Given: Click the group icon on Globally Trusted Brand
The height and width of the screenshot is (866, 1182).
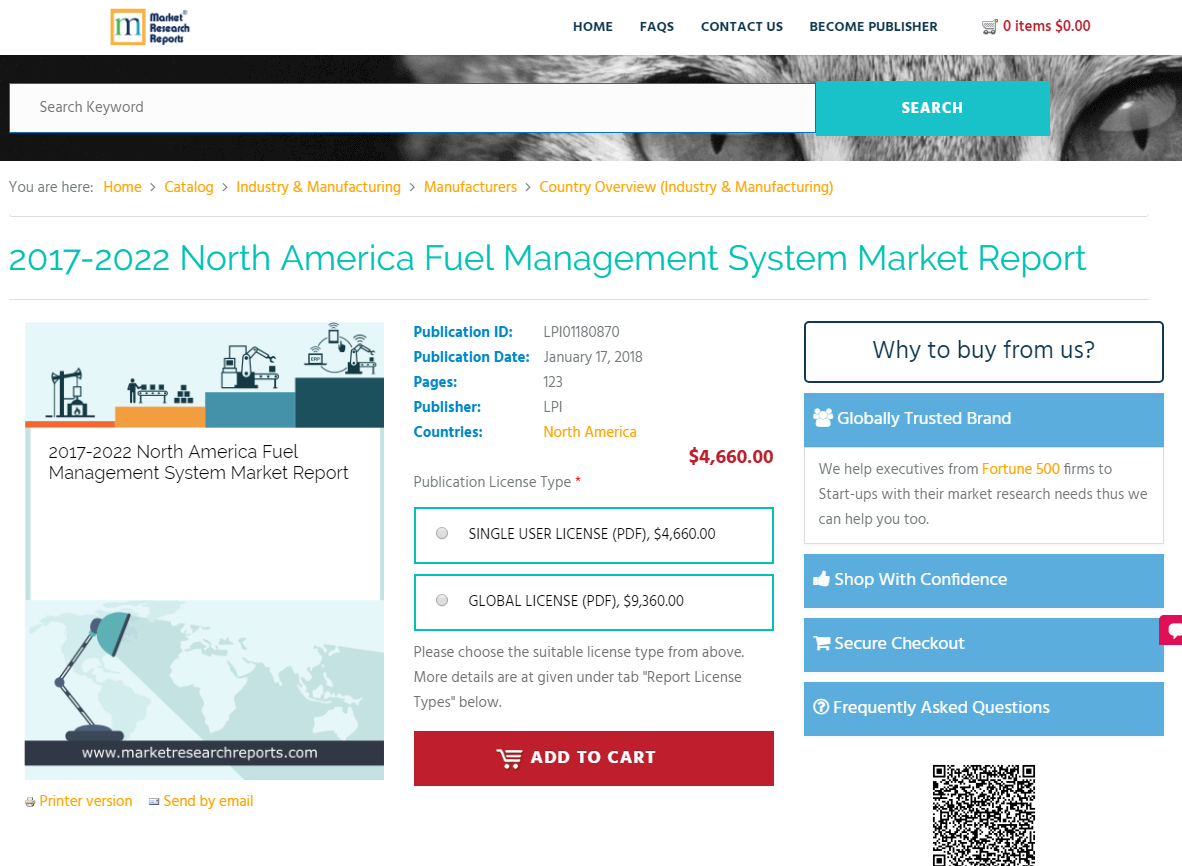Looking at the screenshot, I should tap(822, 418).
